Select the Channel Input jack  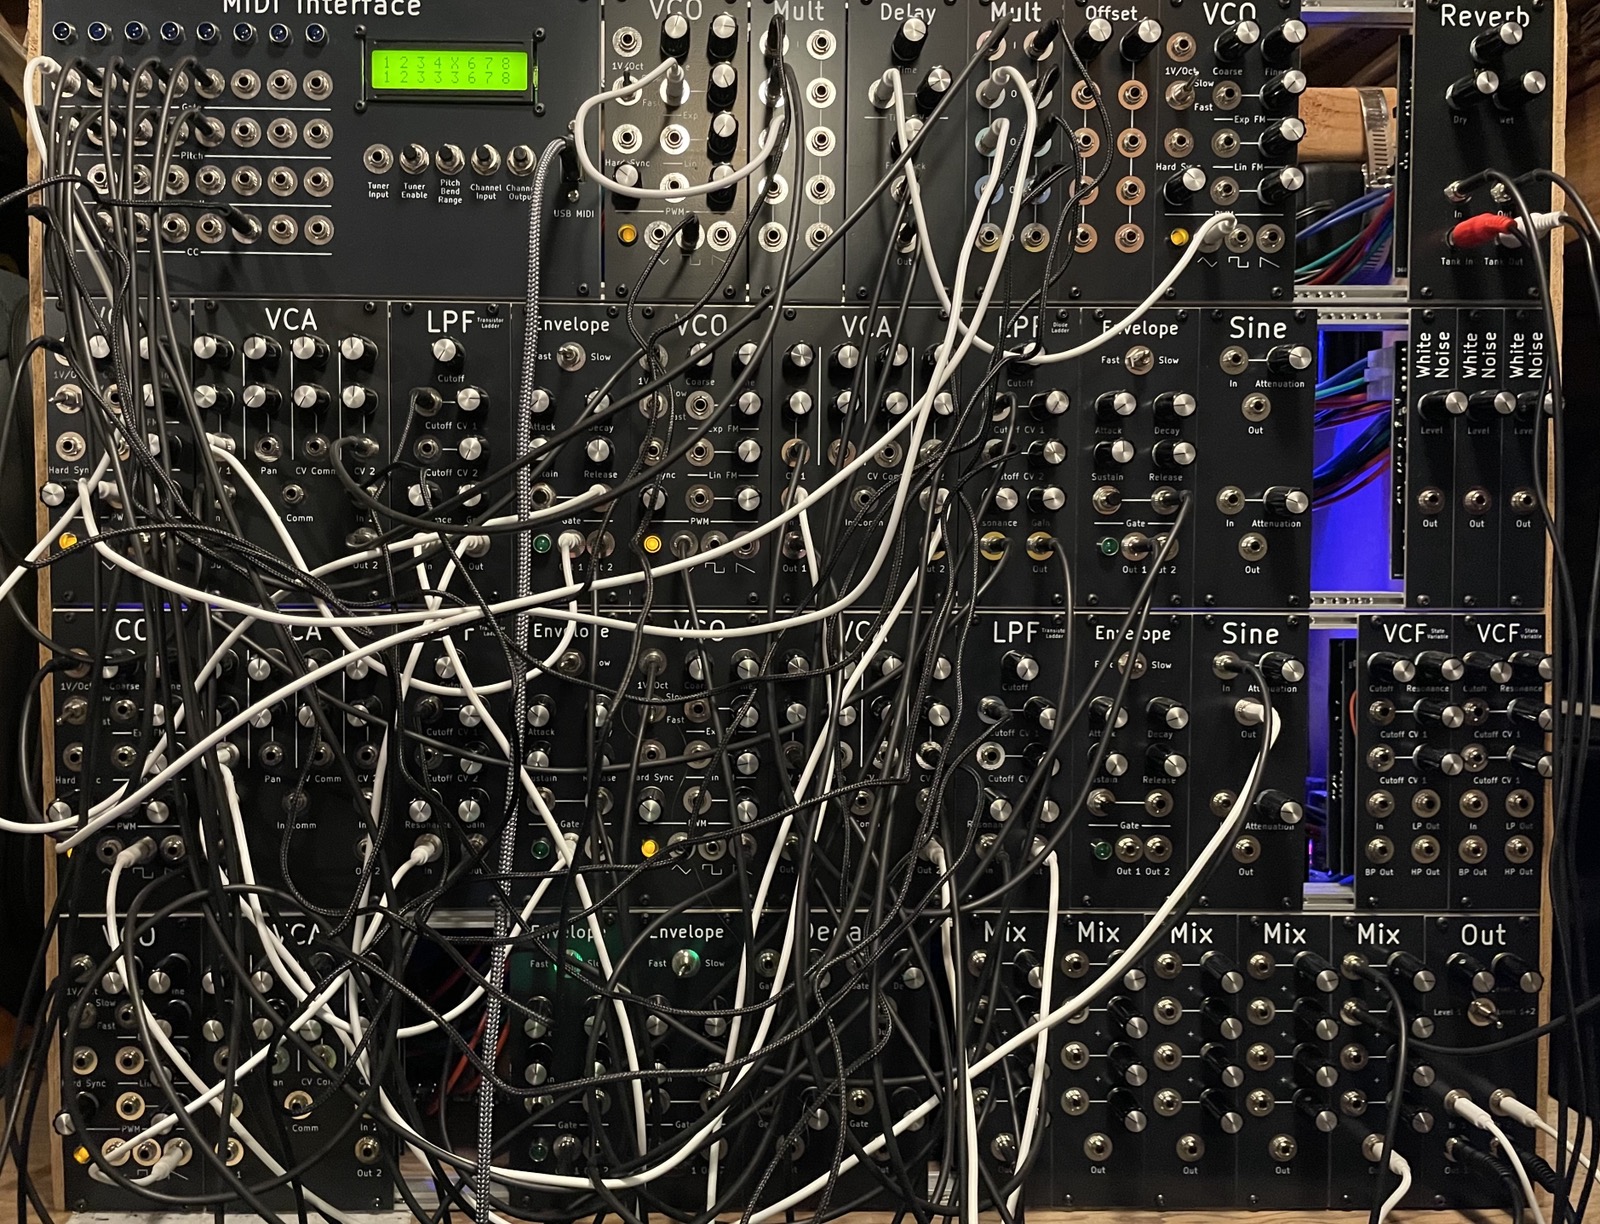pyautogui.click(x=486, y=160)
